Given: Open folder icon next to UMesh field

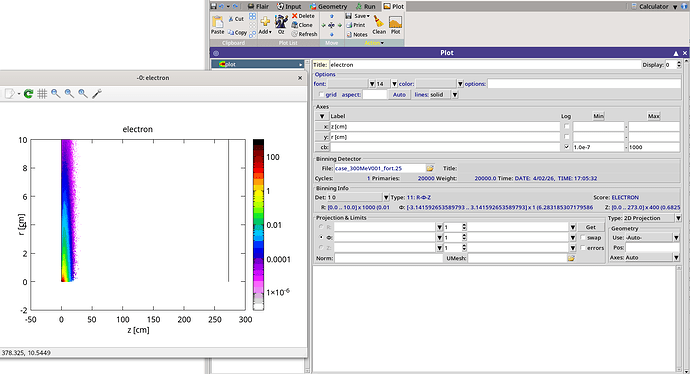Looking at the screenshot, I should [x=571, y=258].
